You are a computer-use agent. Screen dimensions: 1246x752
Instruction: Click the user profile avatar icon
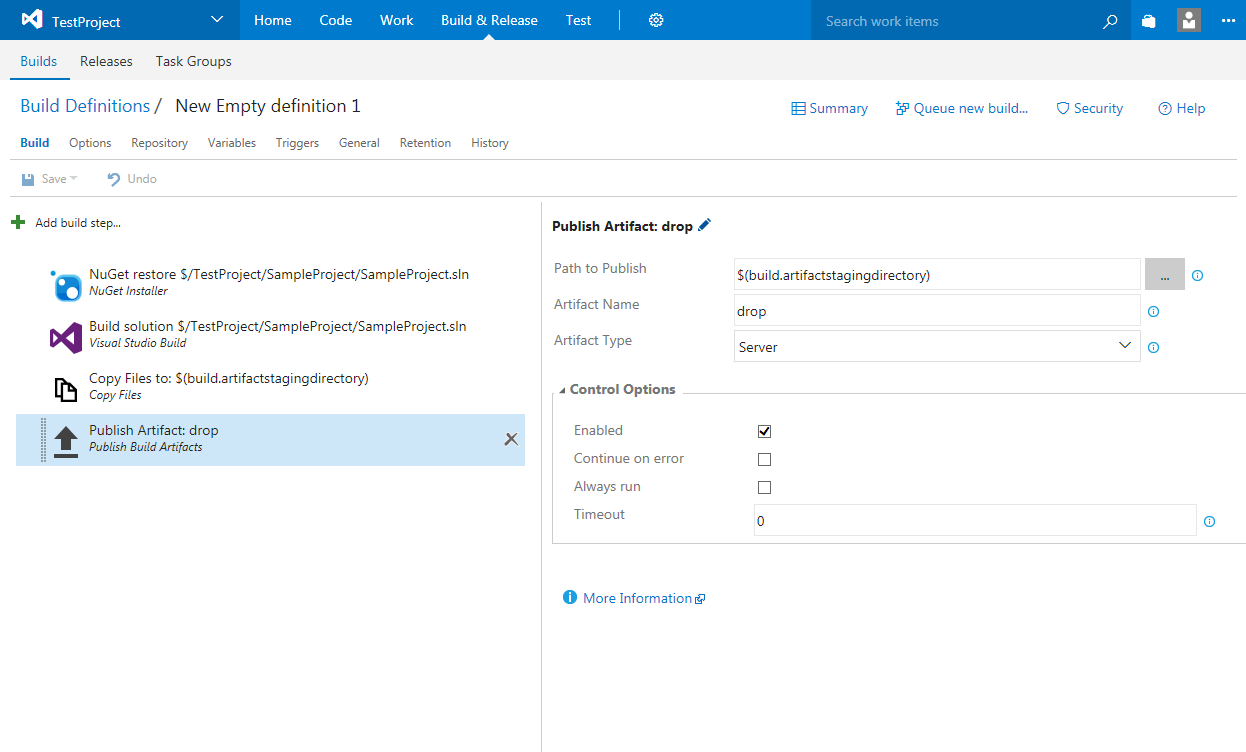pyautogui.click(x=1189, y=20)
